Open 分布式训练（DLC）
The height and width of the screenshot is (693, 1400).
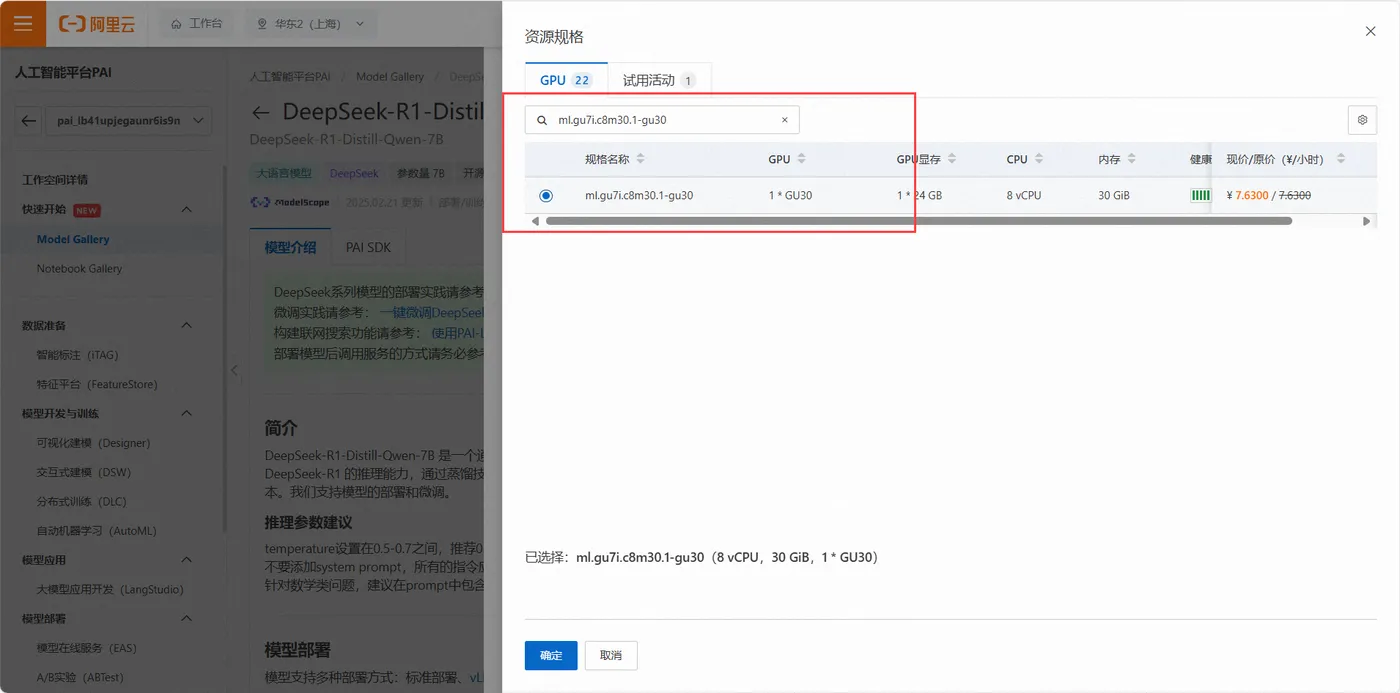point(82,501)
